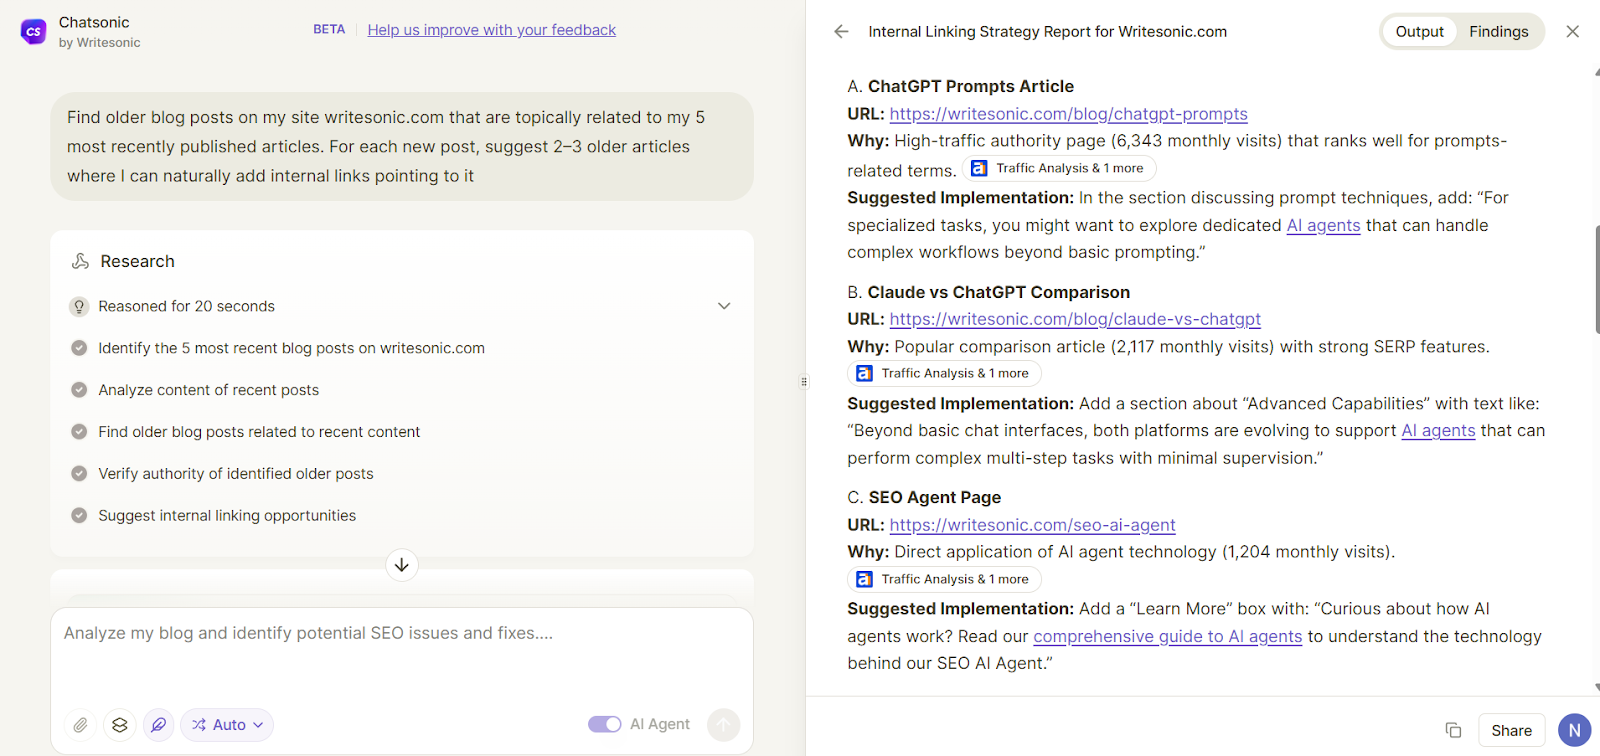Open Traffic Analysis source chip under Claude vs ChatGPT
The image size is (1600, 756).
(x=944, y=374)
